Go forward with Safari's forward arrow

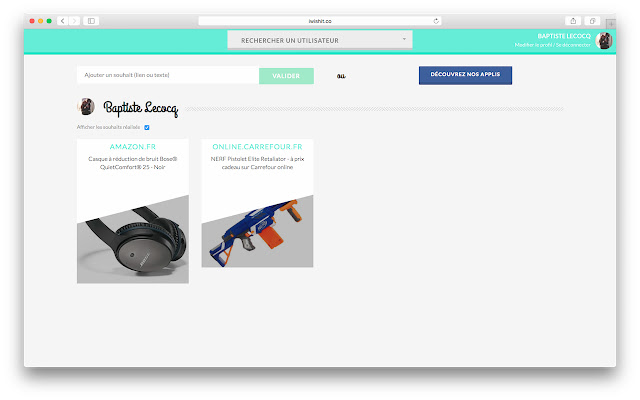(74, 21)
